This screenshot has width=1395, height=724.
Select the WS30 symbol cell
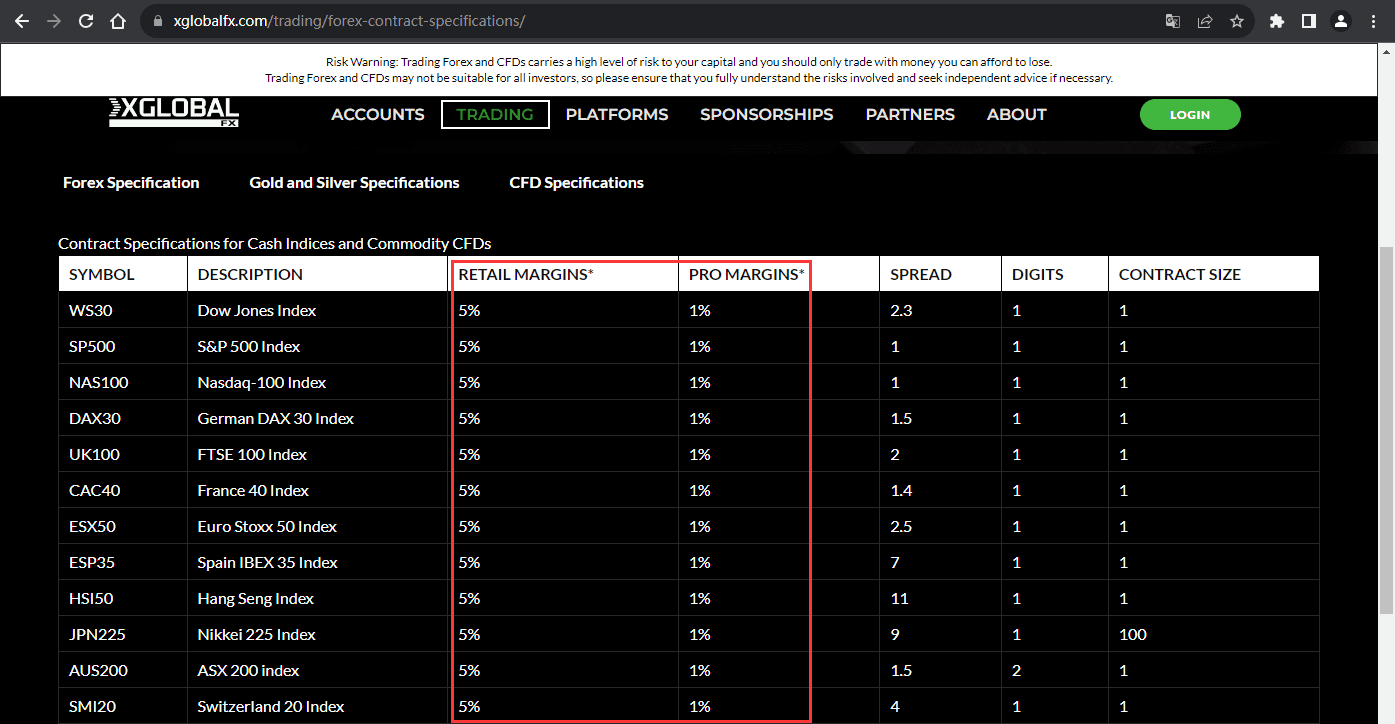123,310
